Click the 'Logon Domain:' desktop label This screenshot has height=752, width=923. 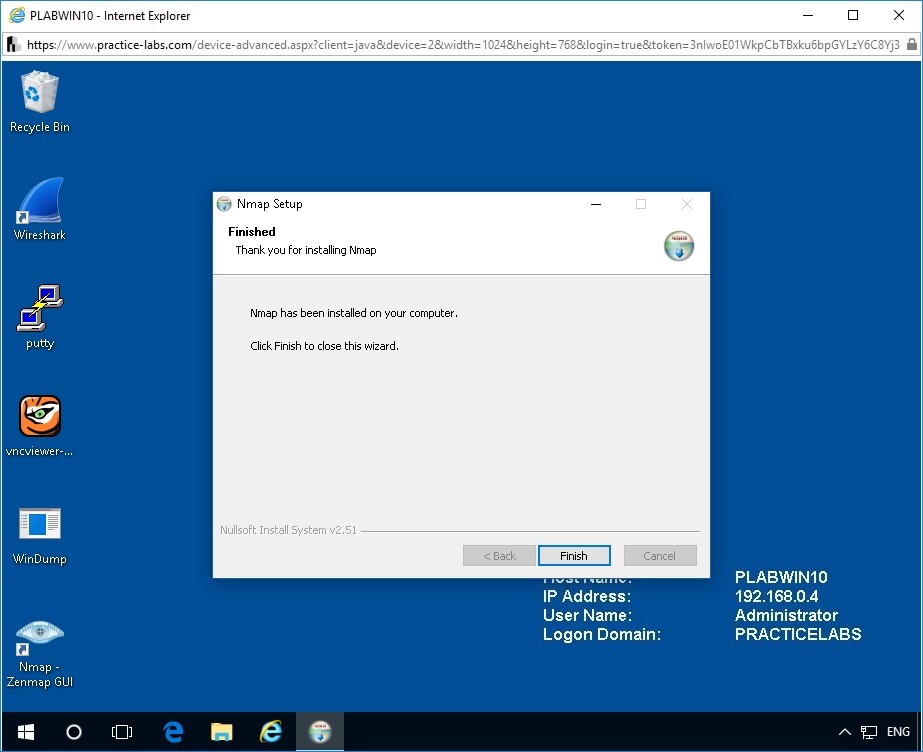point(602,634)
